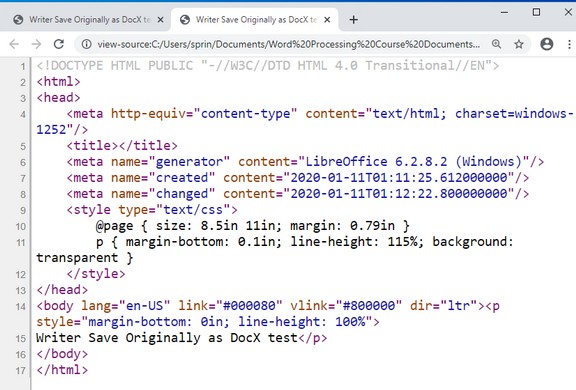Reload the view-source page
This screenshot has width=576, height=390.
point(59,44)
